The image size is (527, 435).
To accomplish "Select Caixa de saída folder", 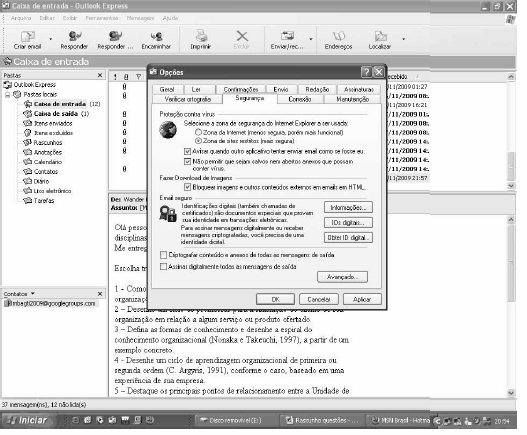I will point(56,114).
